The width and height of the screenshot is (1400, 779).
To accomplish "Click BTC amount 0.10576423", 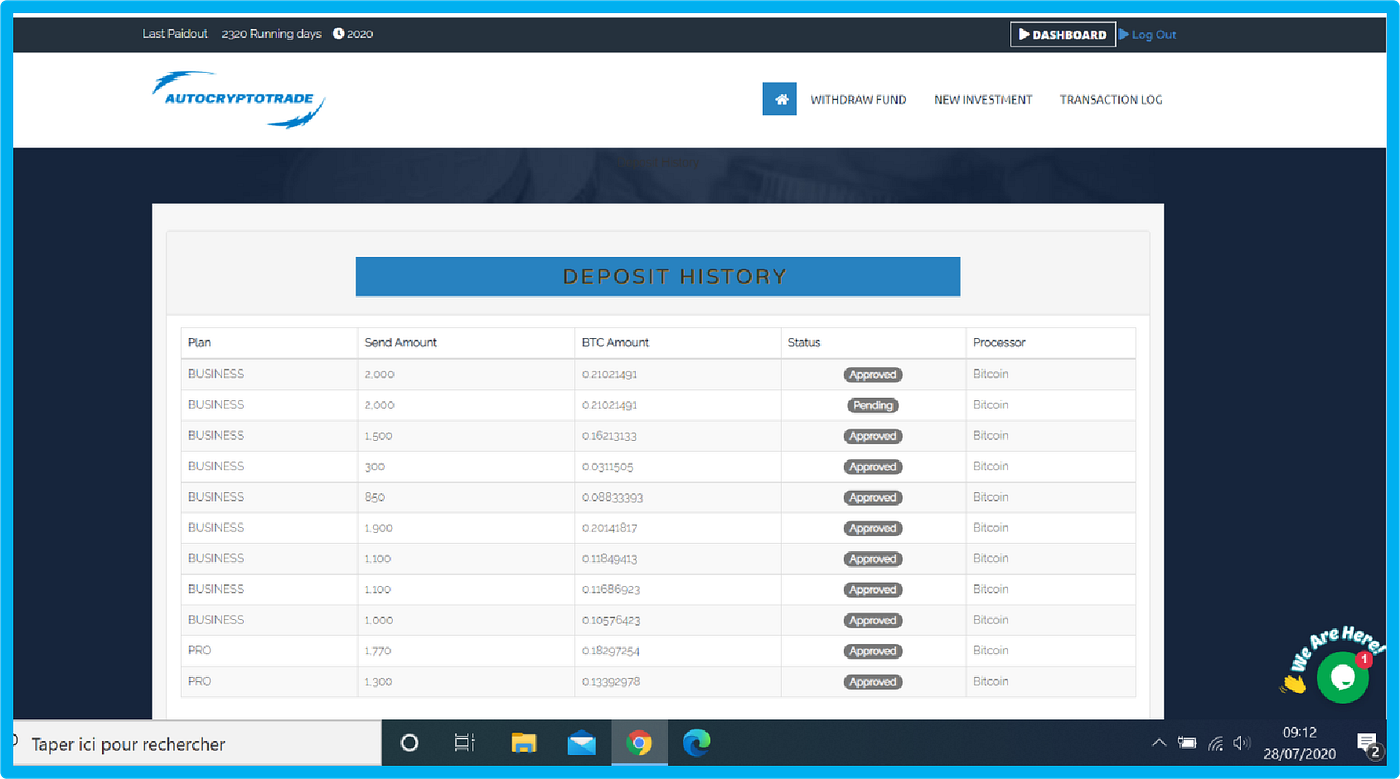I will coord(611,620).
